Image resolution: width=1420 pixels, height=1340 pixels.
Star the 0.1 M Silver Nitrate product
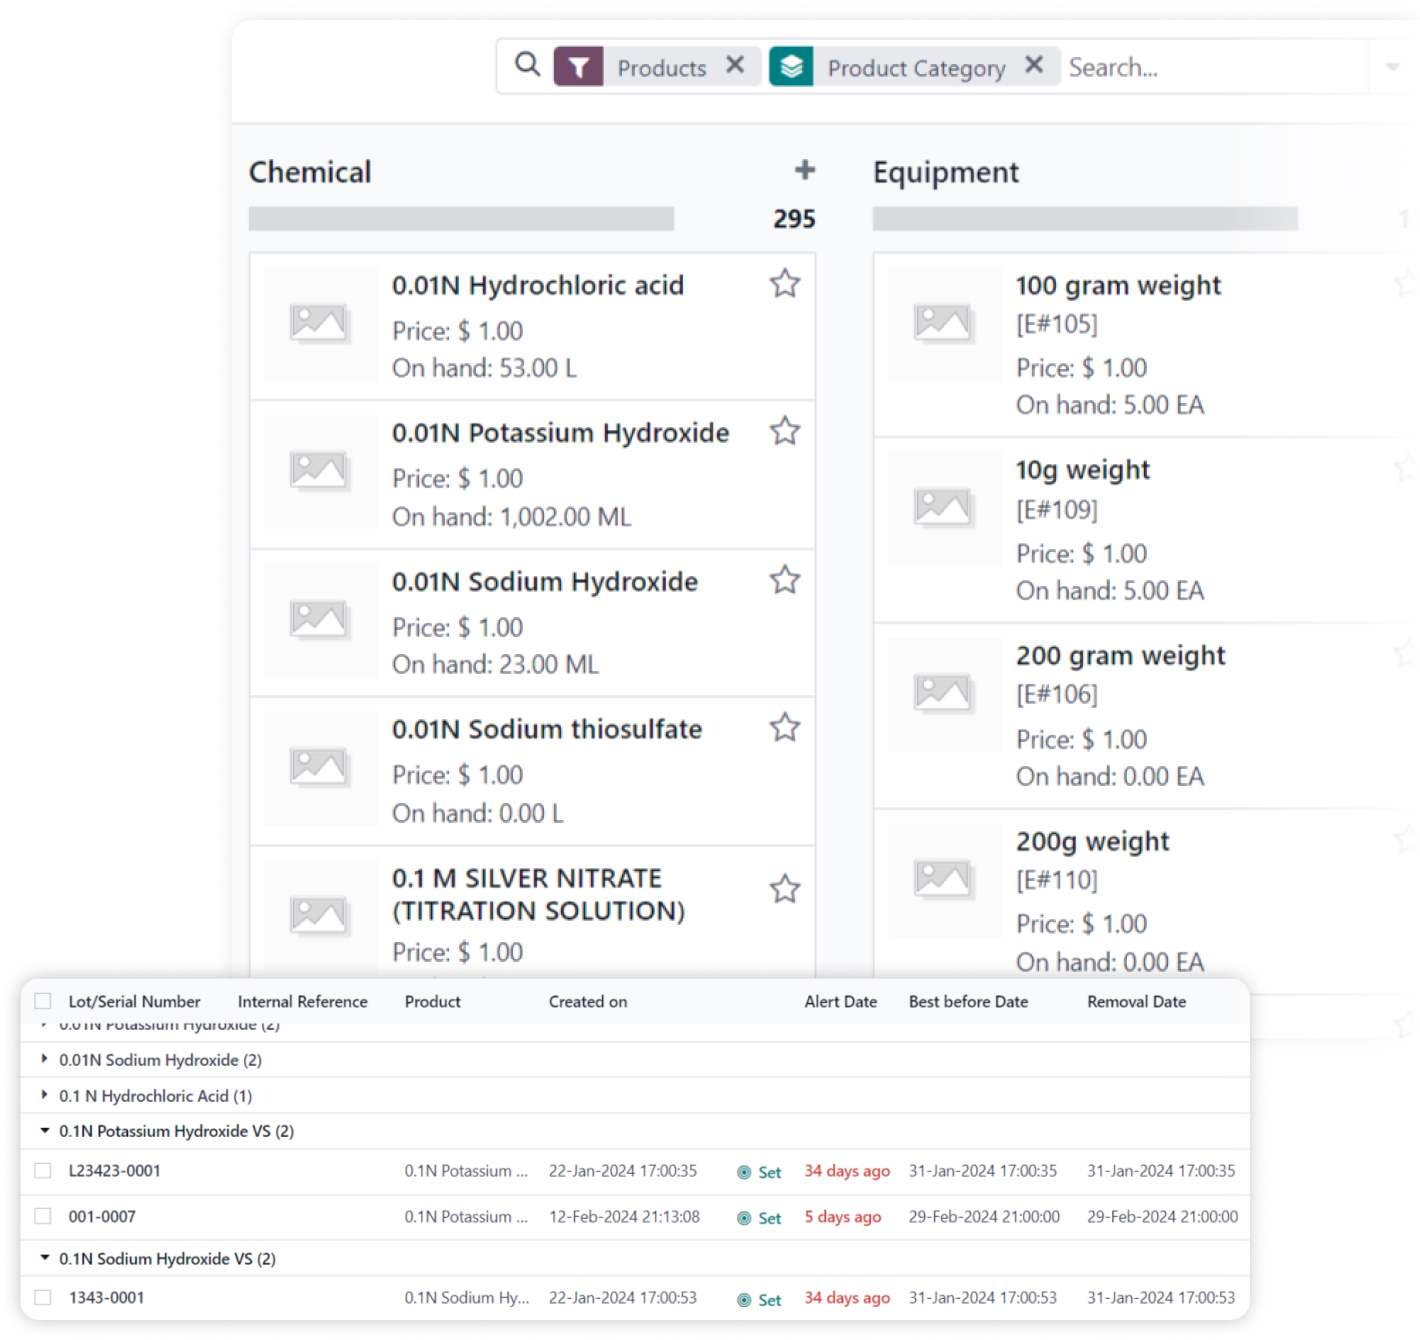tap(785, 889)
